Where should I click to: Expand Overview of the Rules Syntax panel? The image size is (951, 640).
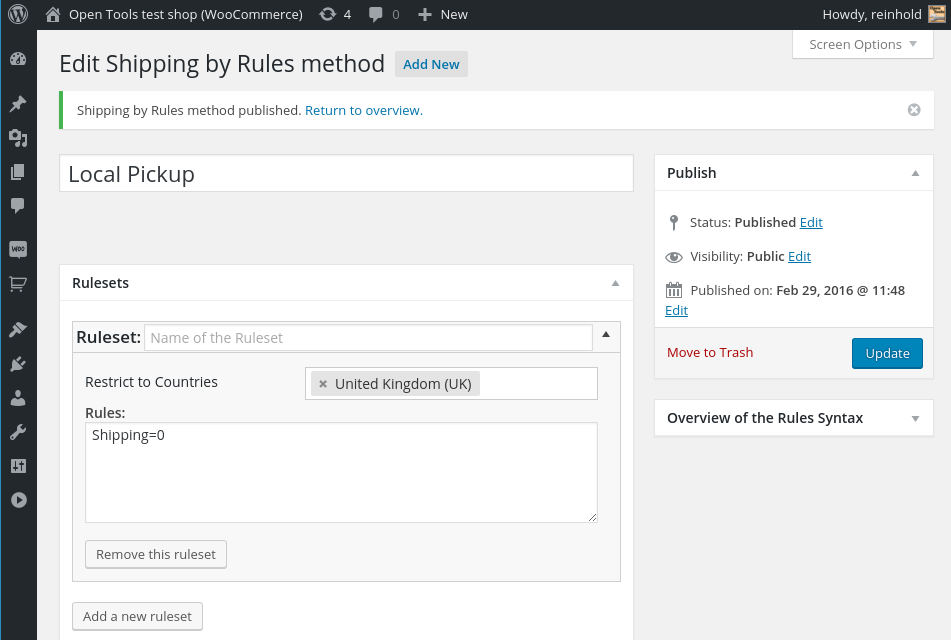pos(915,418)
